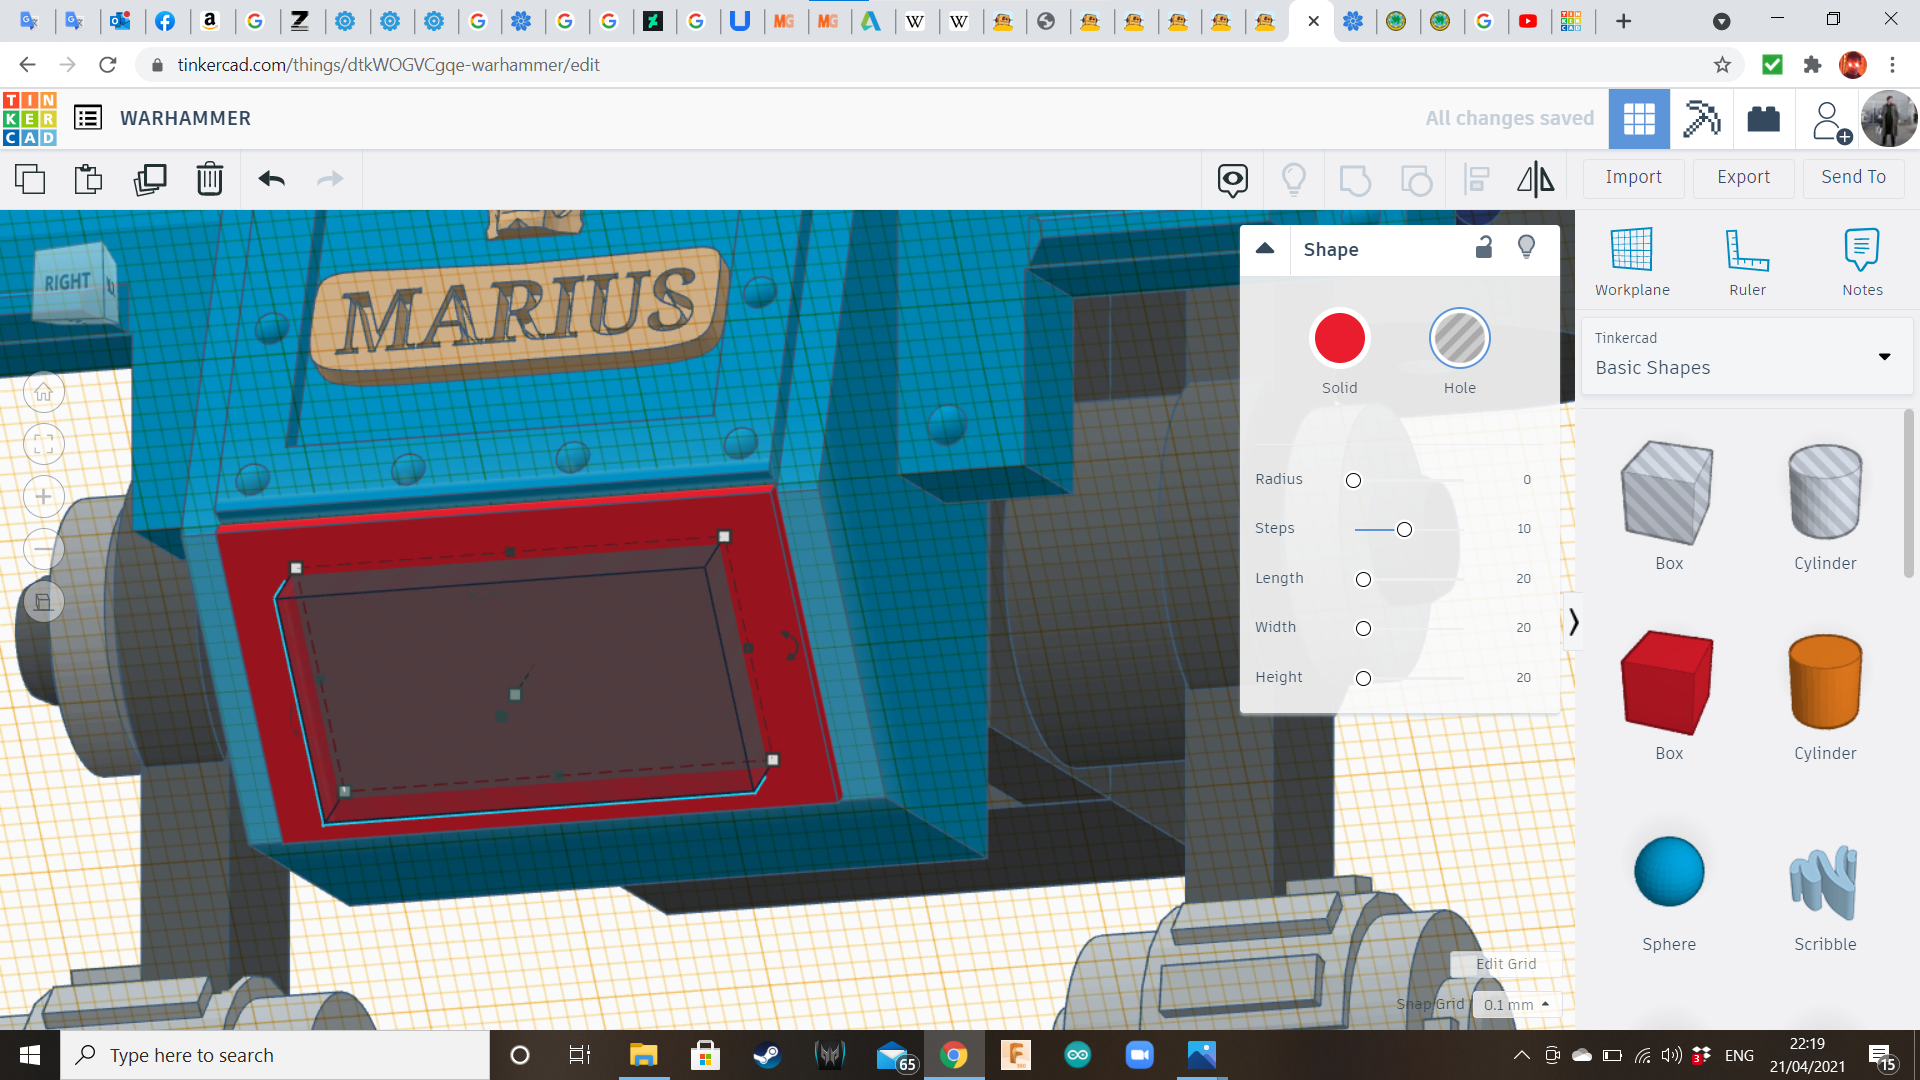Click the Import button
The width and height of the screenshot is (1920, 1080).
click(1633, 177)
